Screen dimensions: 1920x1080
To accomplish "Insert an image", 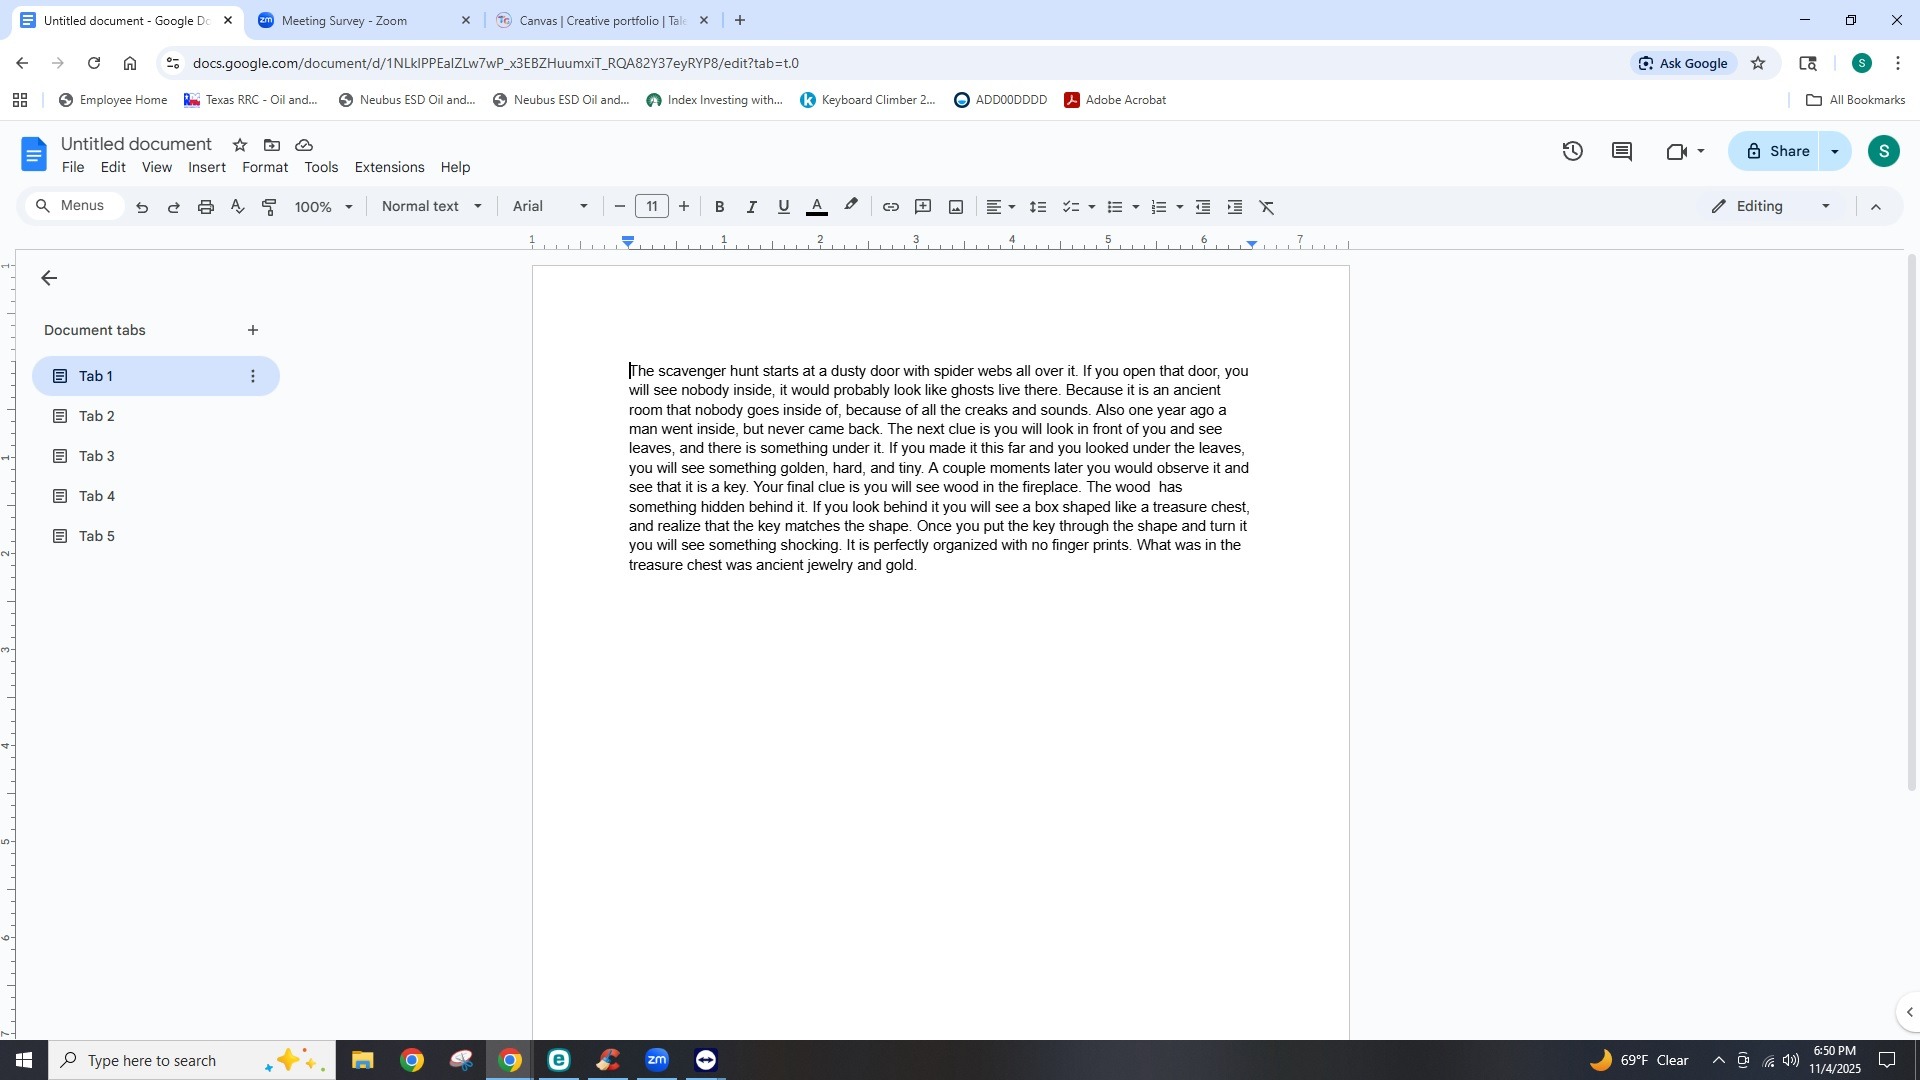I will pyautogui.click(x=955, y=207).
